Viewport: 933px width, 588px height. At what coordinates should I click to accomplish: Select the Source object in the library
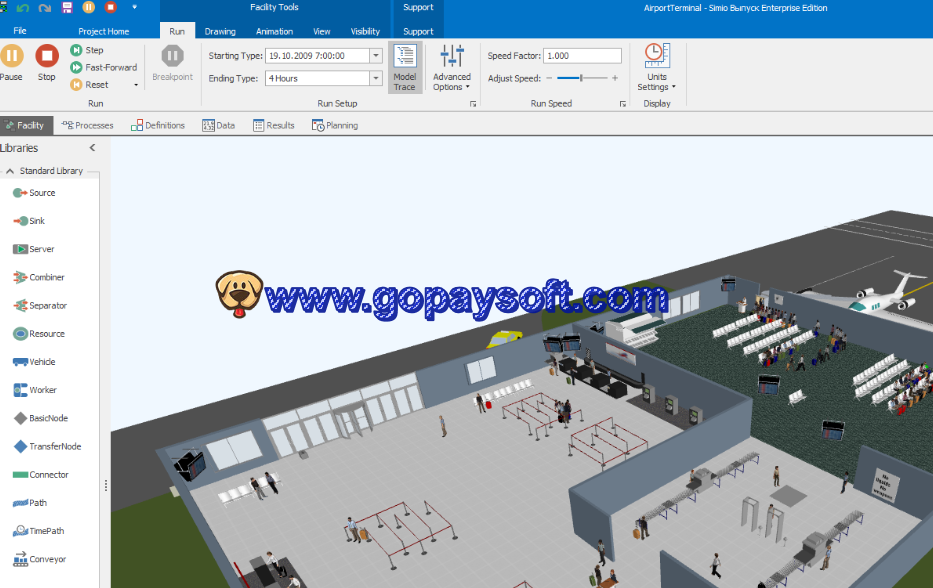tap(34, 193)
